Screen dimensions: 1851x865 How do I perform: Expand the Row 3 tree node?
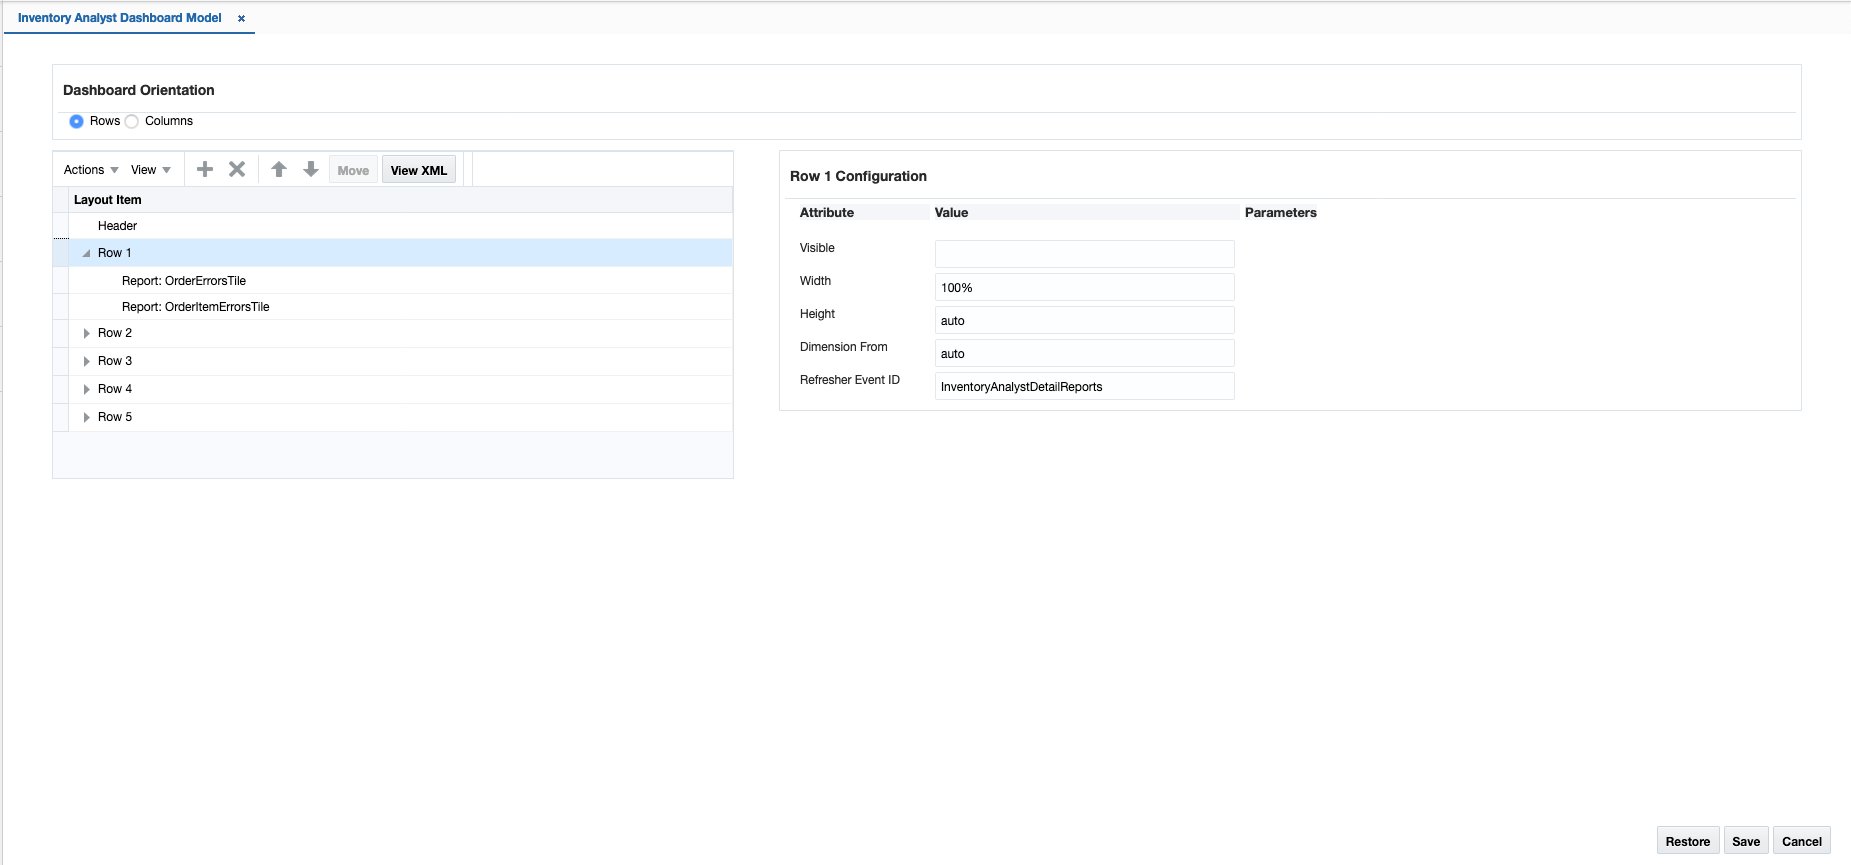click(87, 361)
